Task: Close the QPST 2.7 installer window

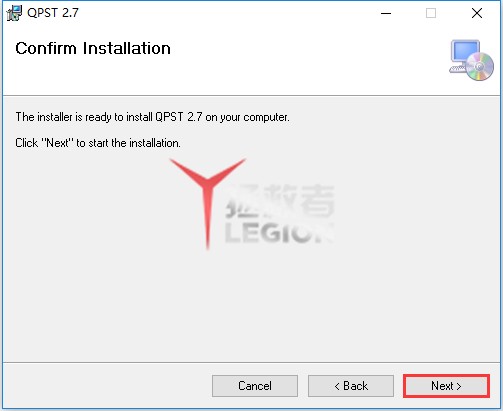Action: [x=477, y=13]
